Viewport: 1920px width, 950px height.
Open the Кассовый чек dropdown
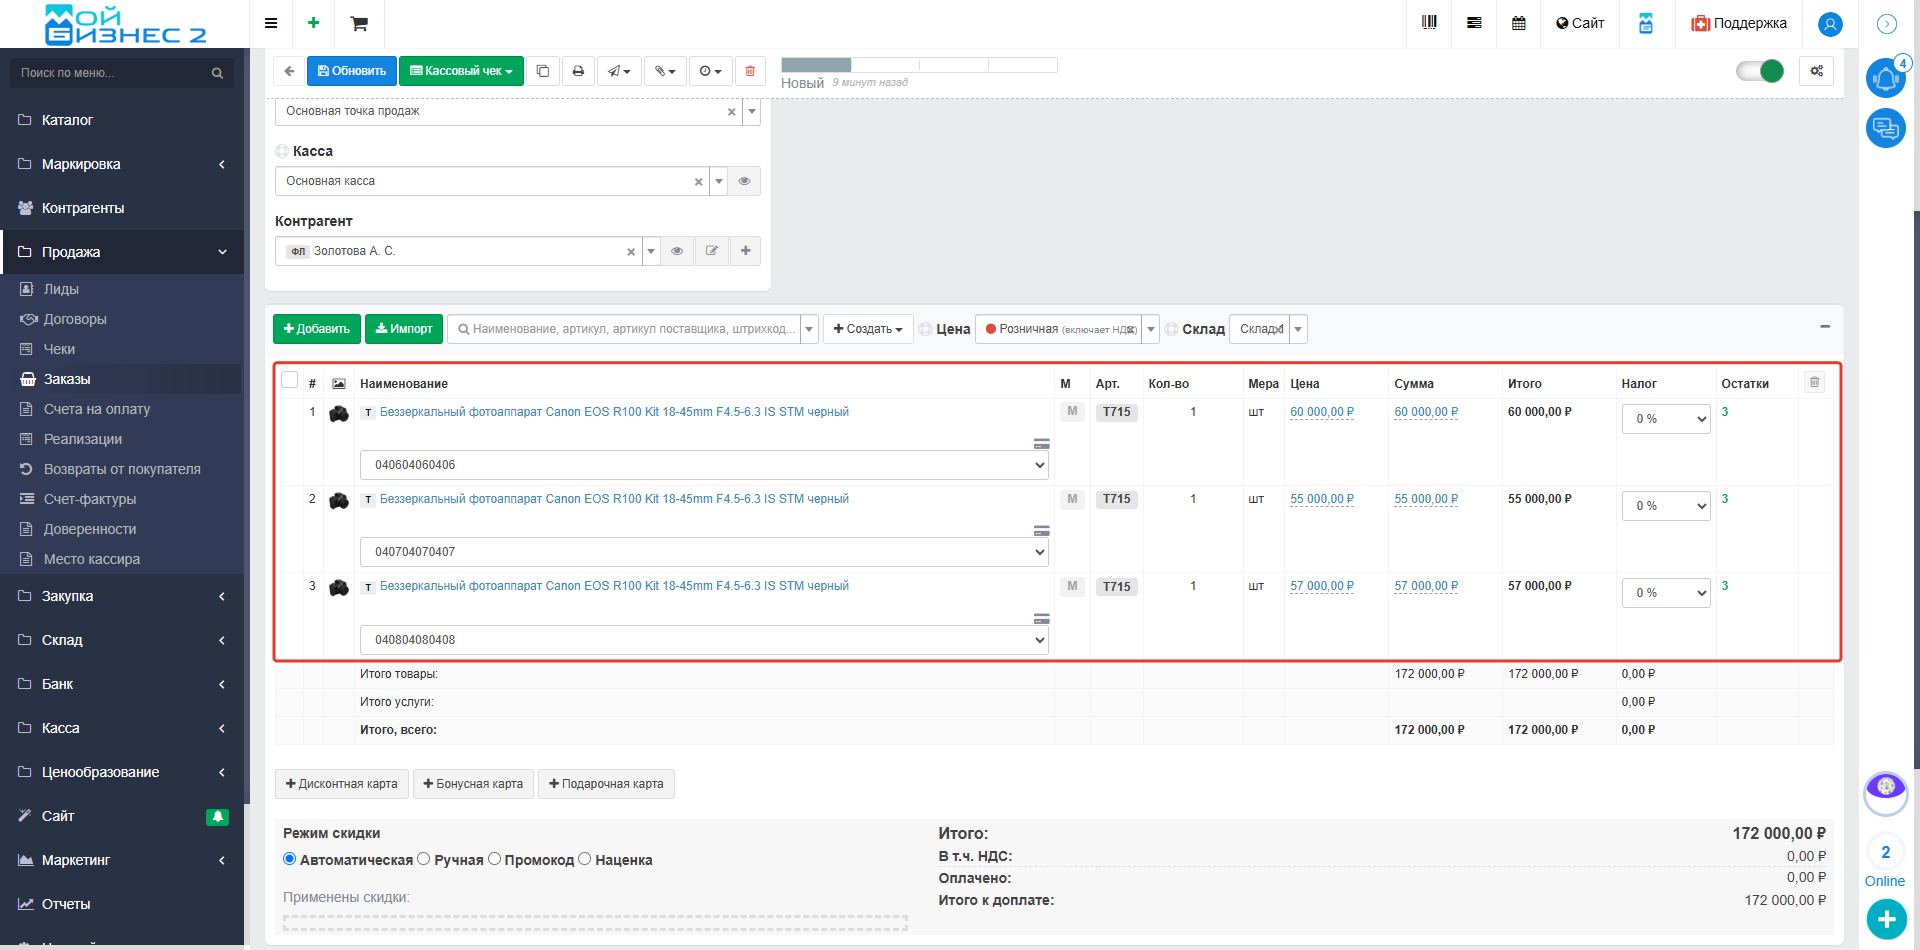click(x=461, y=71)
